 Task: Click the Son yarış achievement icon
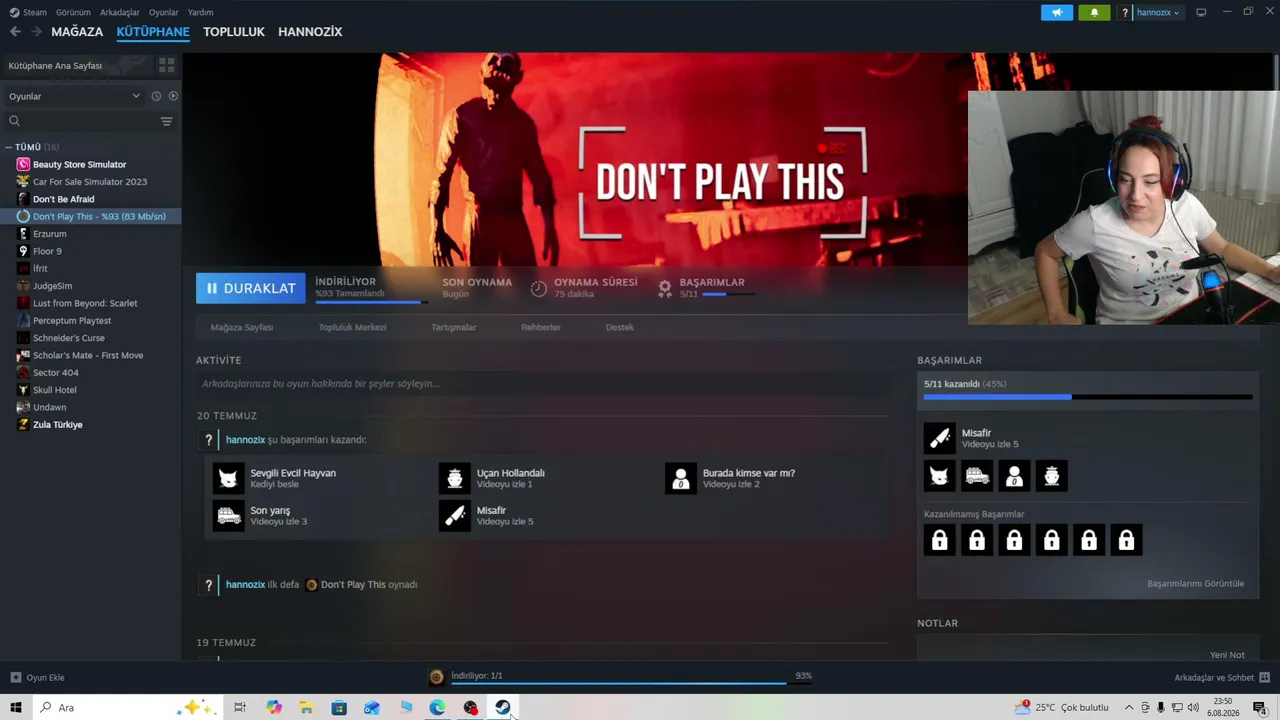tap(229, 516)
